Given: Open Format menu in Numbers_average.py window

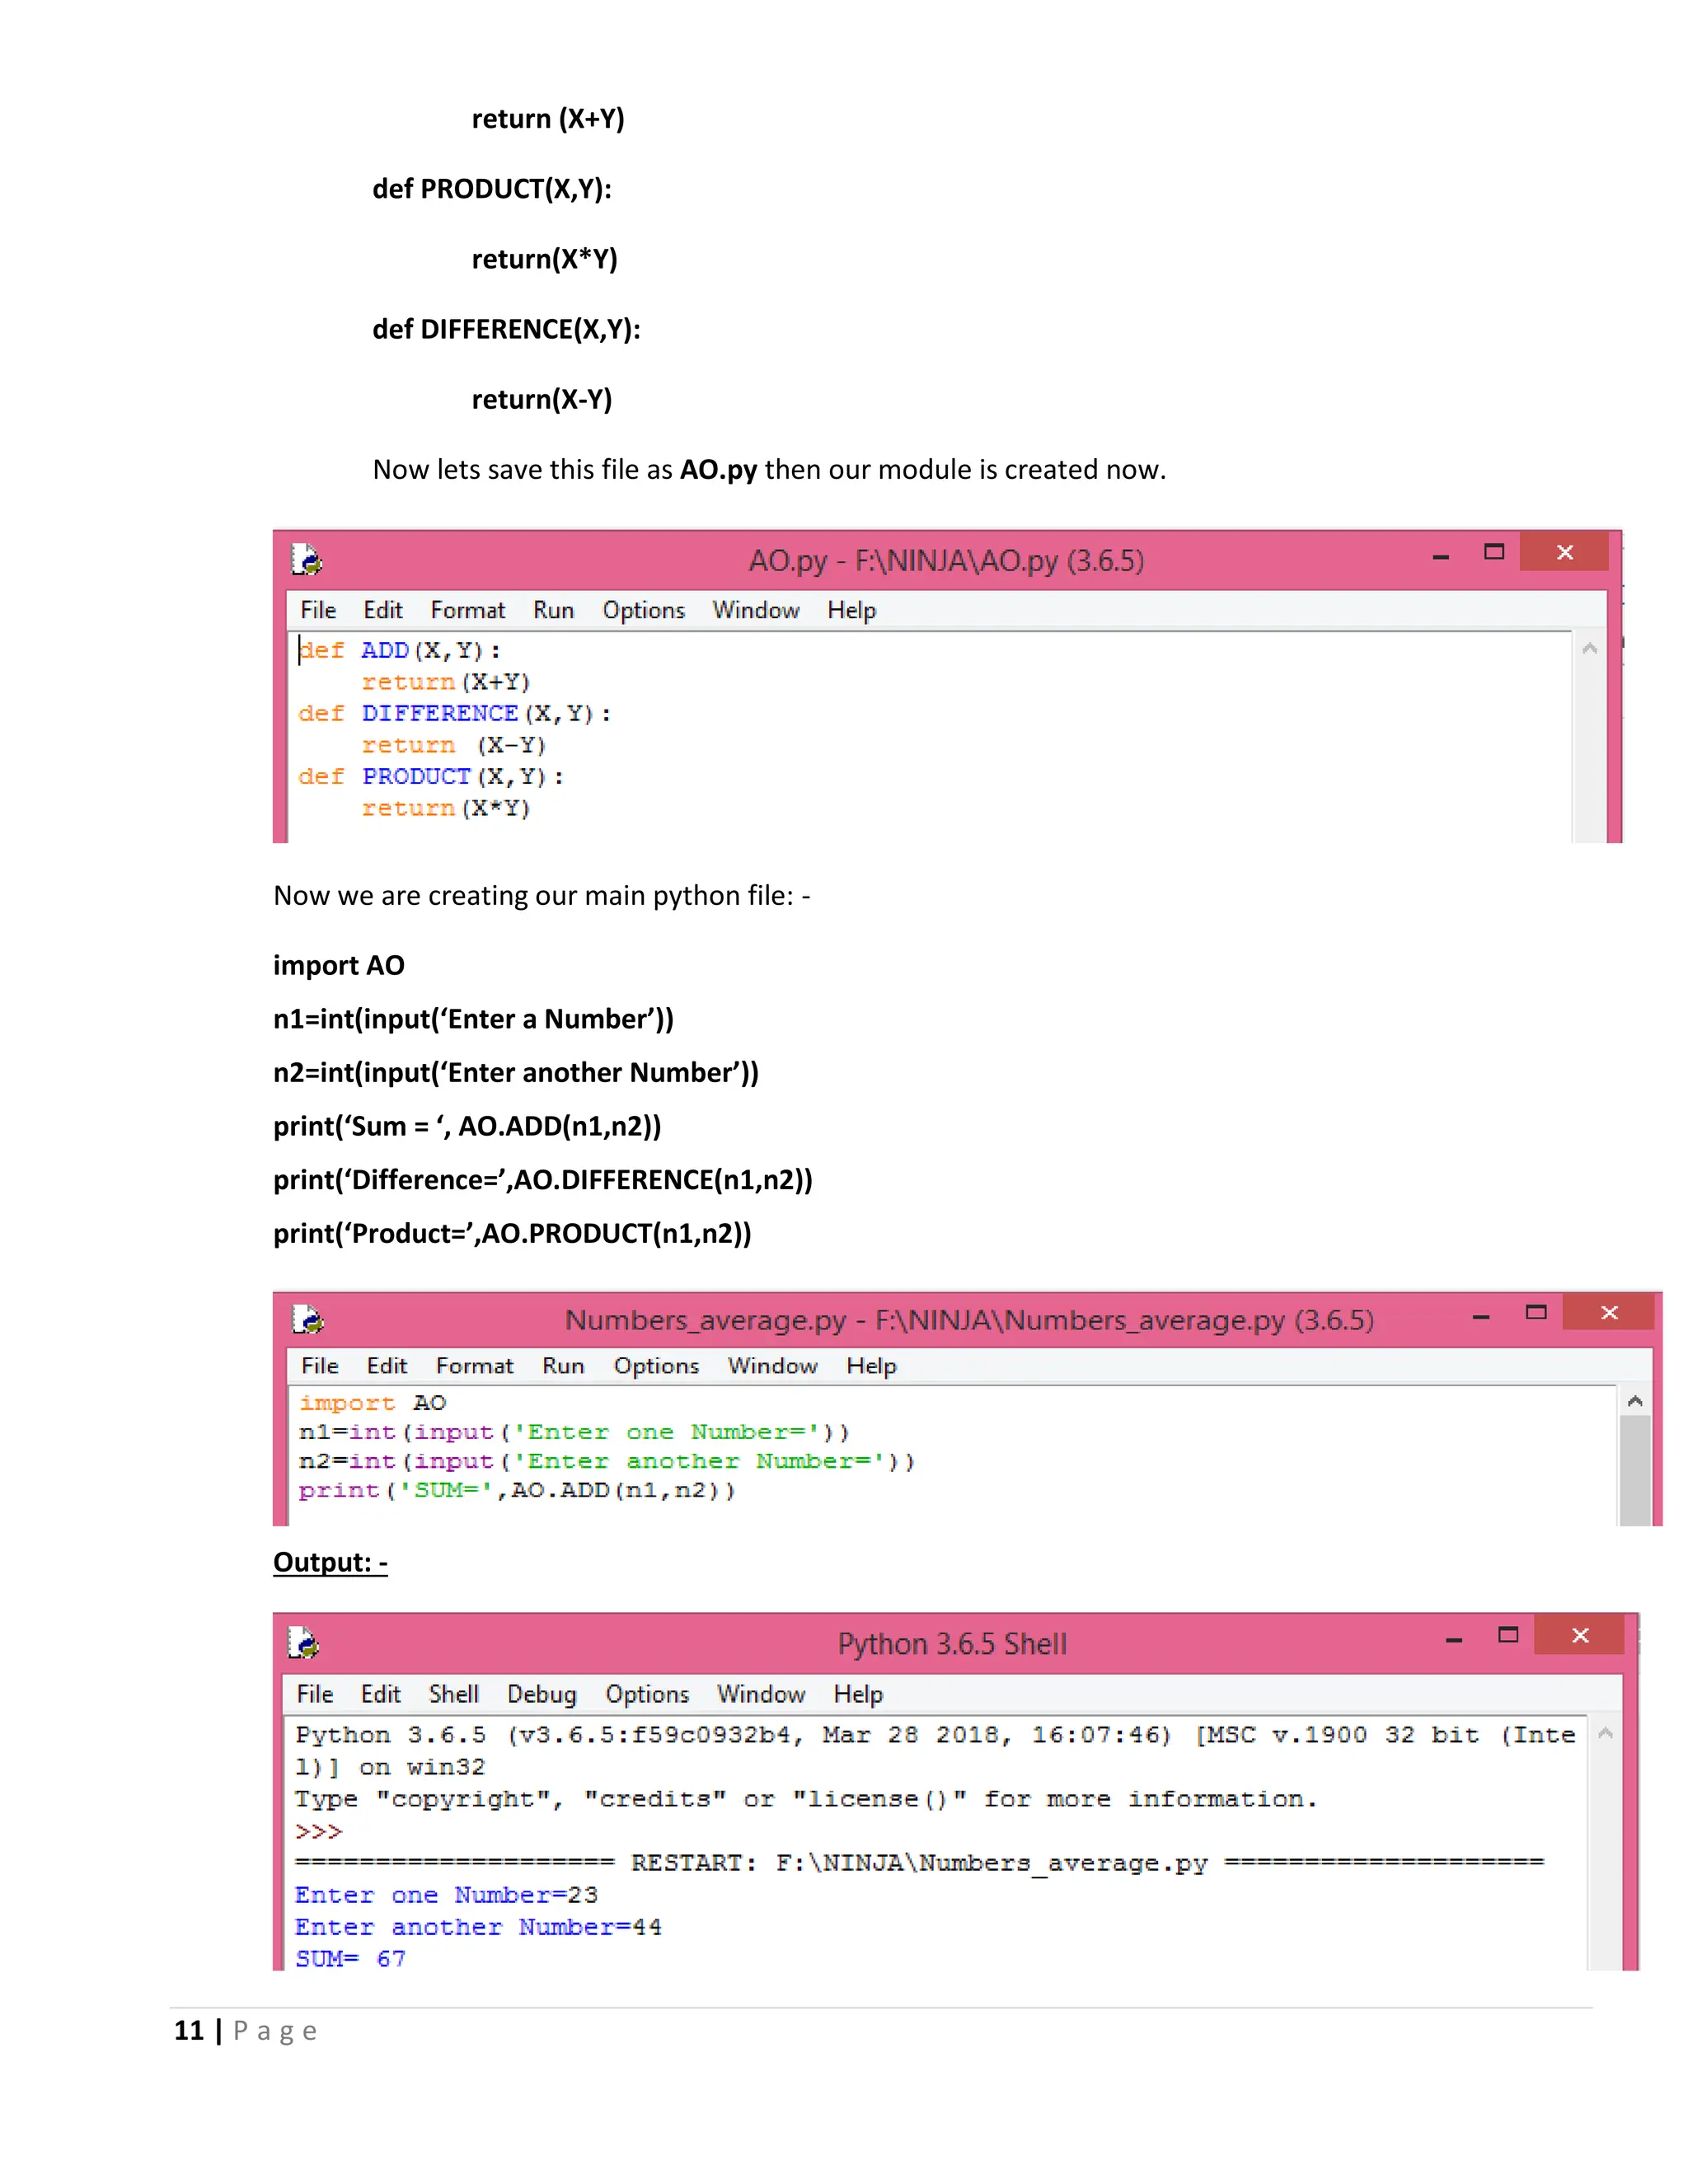Looking at the screenshot, I should [x=474, y=1366].
